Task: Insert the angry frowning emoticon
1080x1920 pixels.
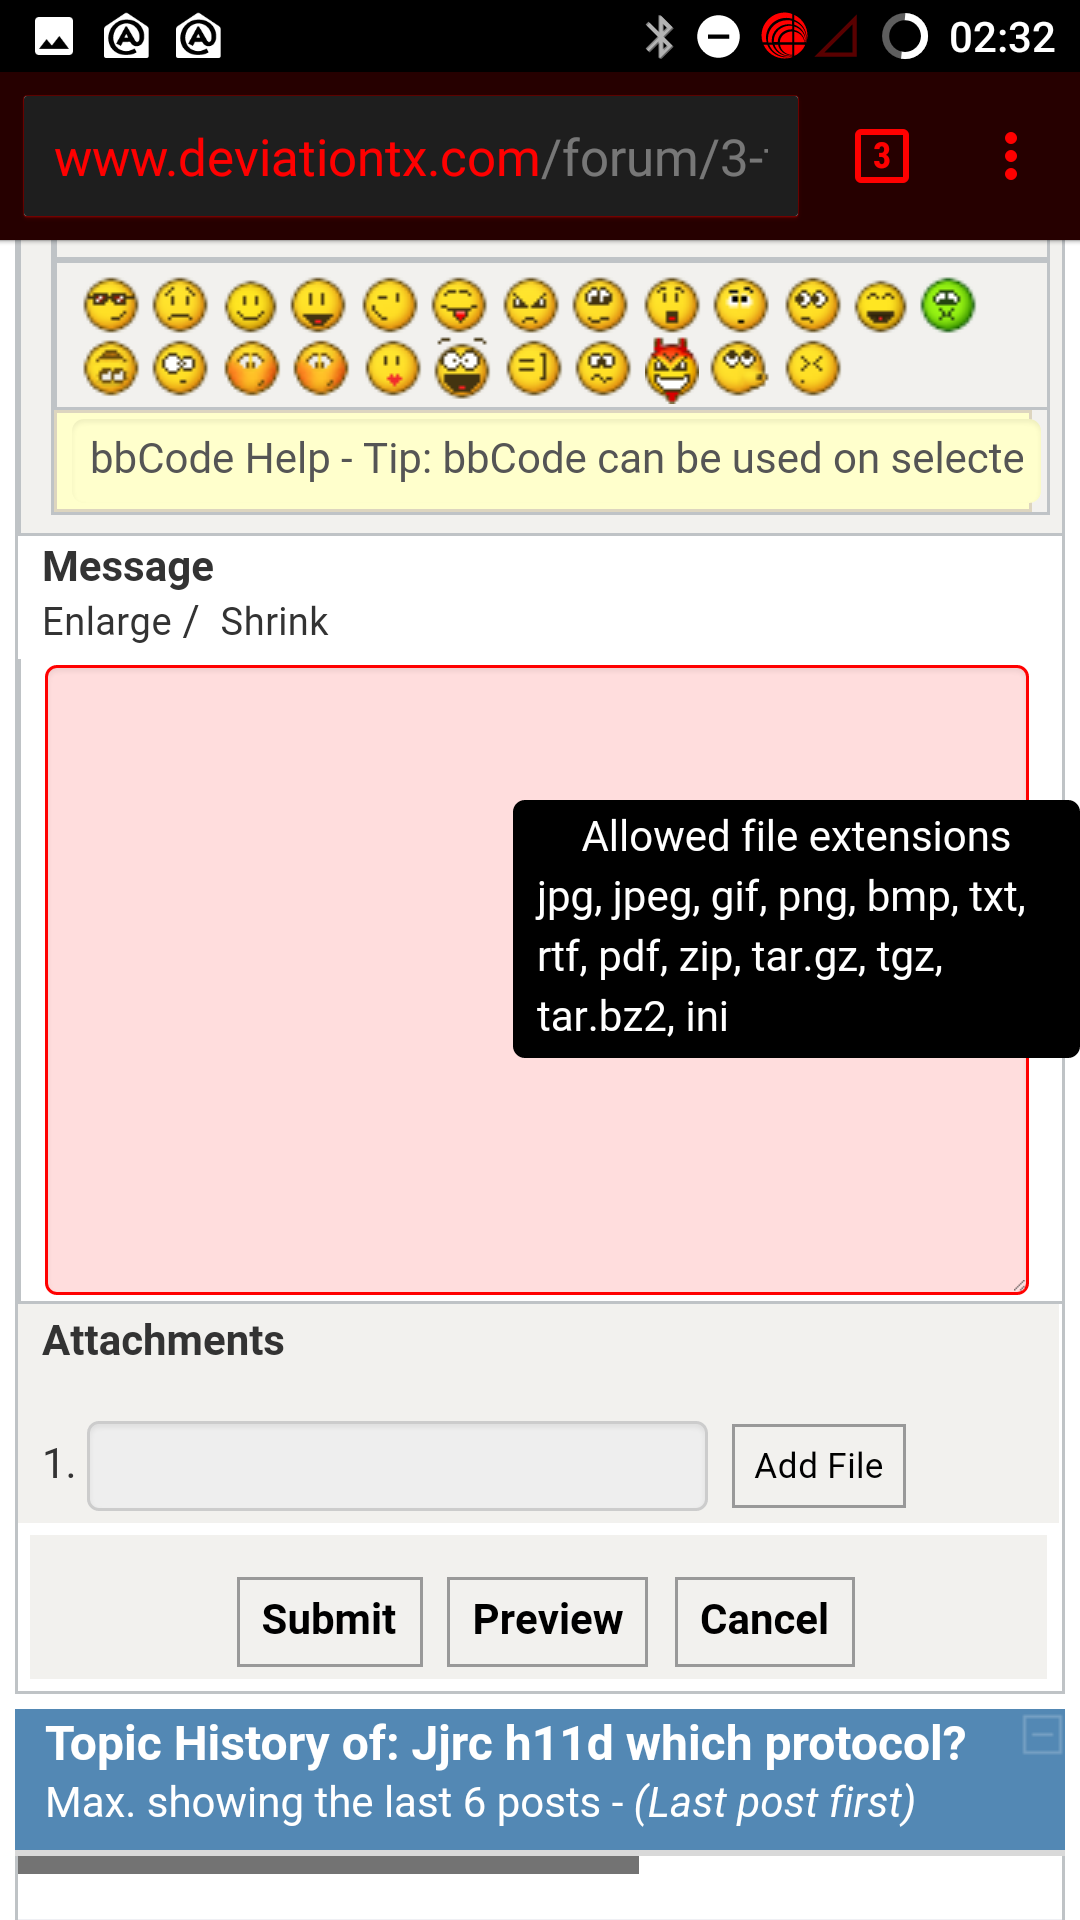Action: pyautogui.click(x=530, y=305)
